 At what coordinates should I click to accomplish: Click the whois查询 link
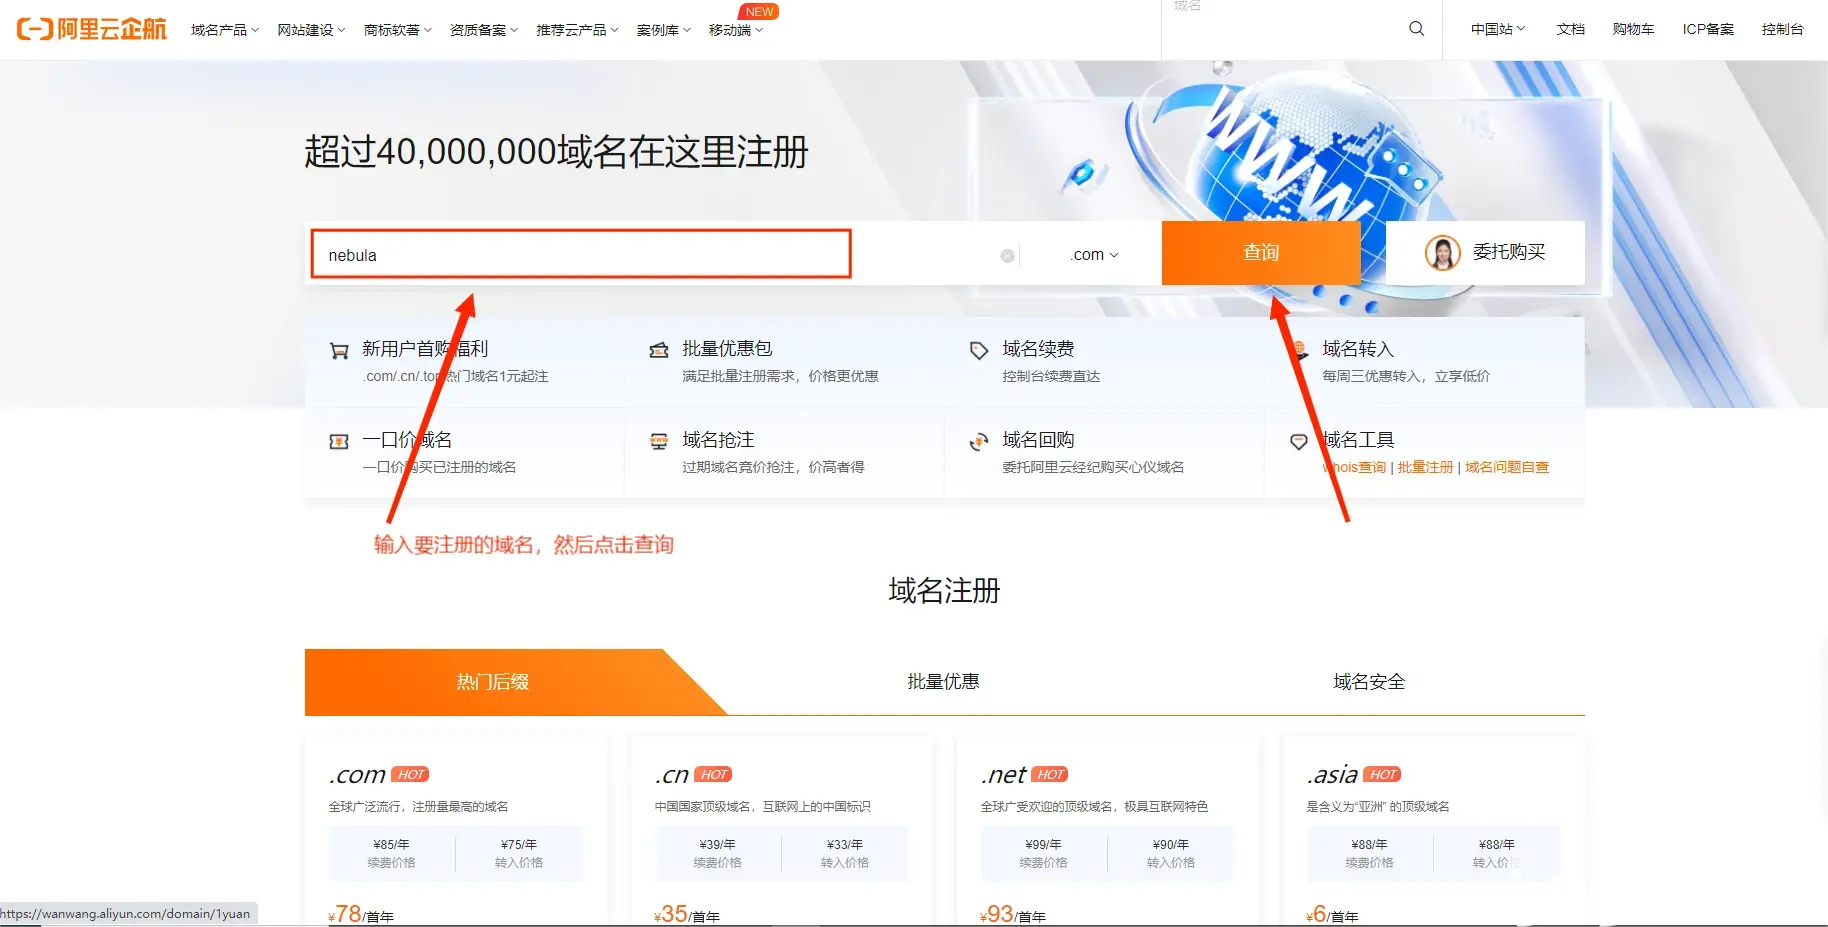click(x=1354, y=467)
